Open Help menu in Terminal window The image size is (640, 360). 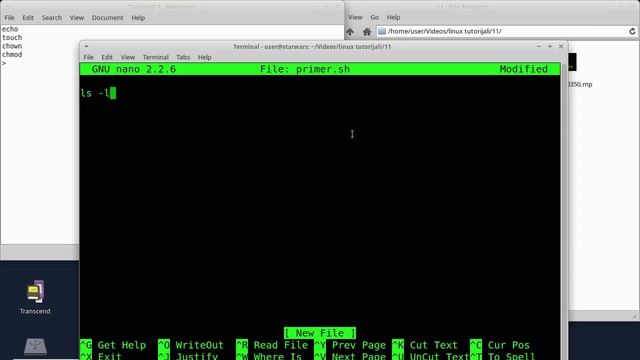[x=204, y=57]
